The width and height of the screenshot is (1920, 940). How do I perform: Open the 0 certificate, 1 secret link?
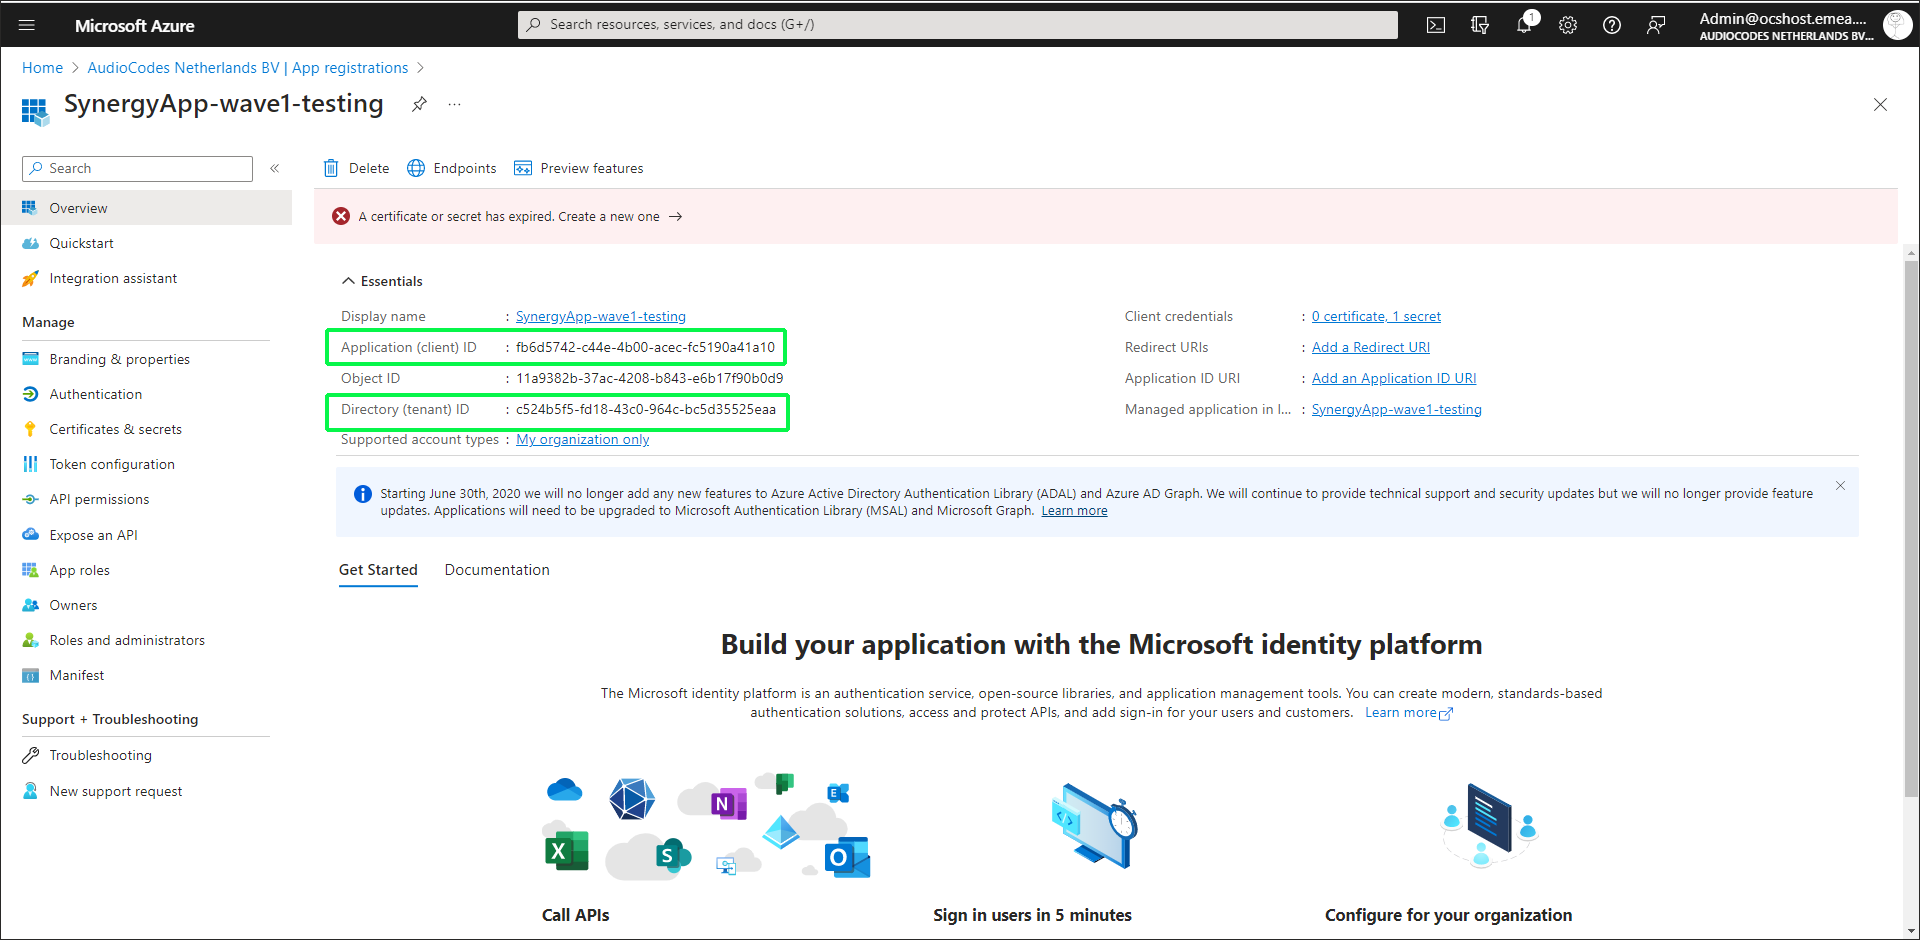[1376, 316]
